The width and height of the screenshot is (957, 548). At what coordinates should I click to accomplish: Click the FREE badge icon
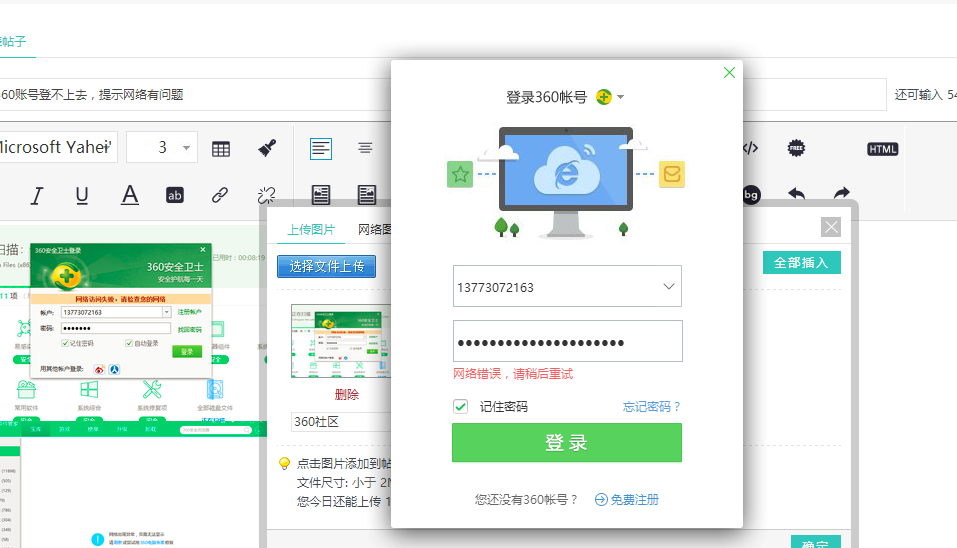click(x=796, y=148)
